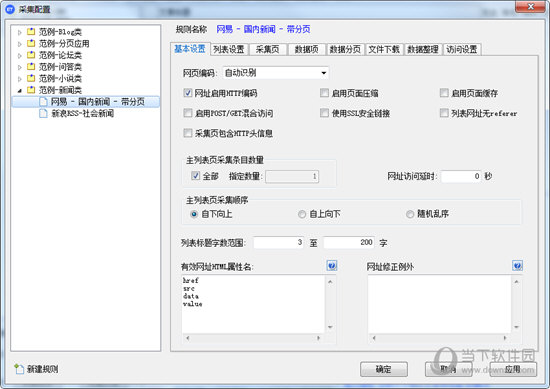This screenshot has height=389, width=550.
Task: Close the 采集配置 dialog window
Action: pos(530,7)
